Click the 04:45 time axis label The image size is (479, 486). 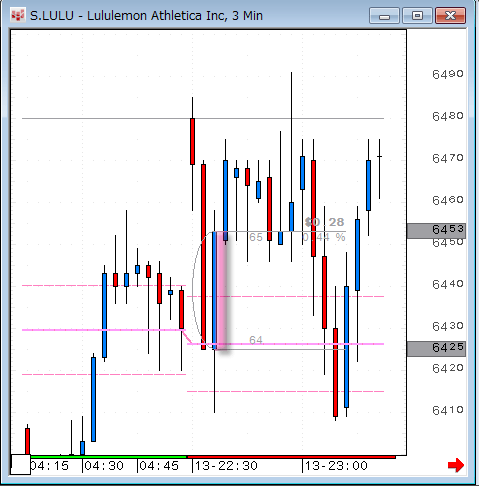(159, 466)
